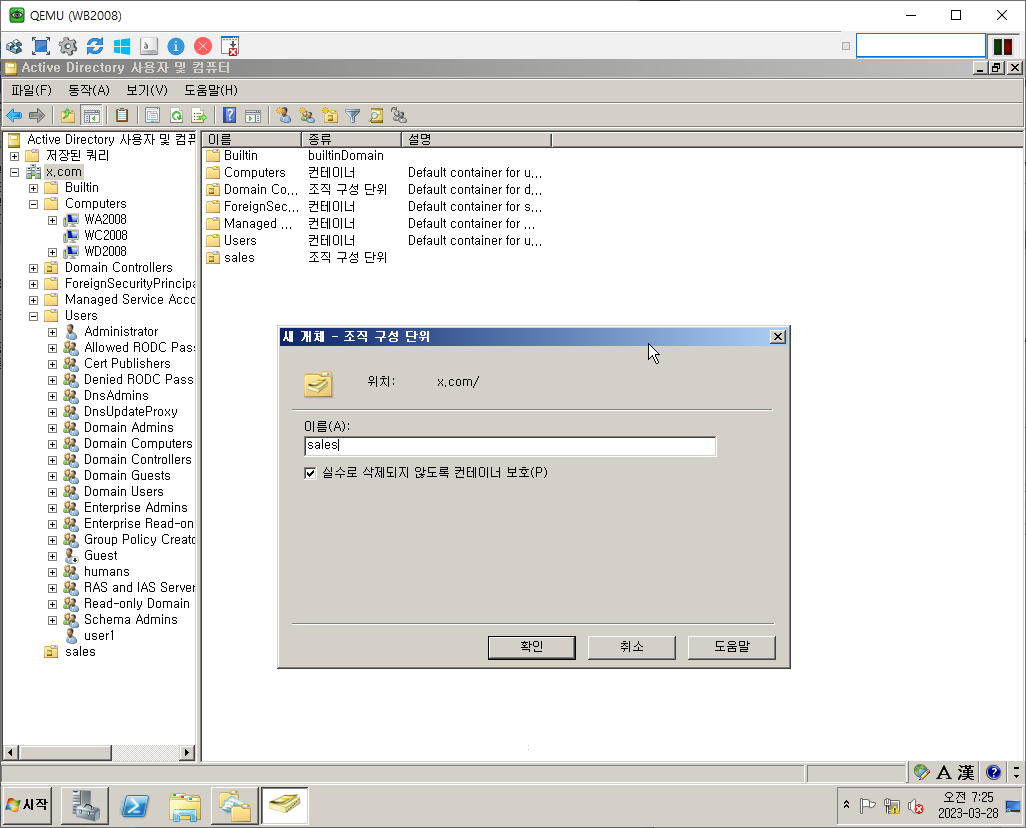
Task: Expand the WA2008 computer node
Action: click(52, 221)
